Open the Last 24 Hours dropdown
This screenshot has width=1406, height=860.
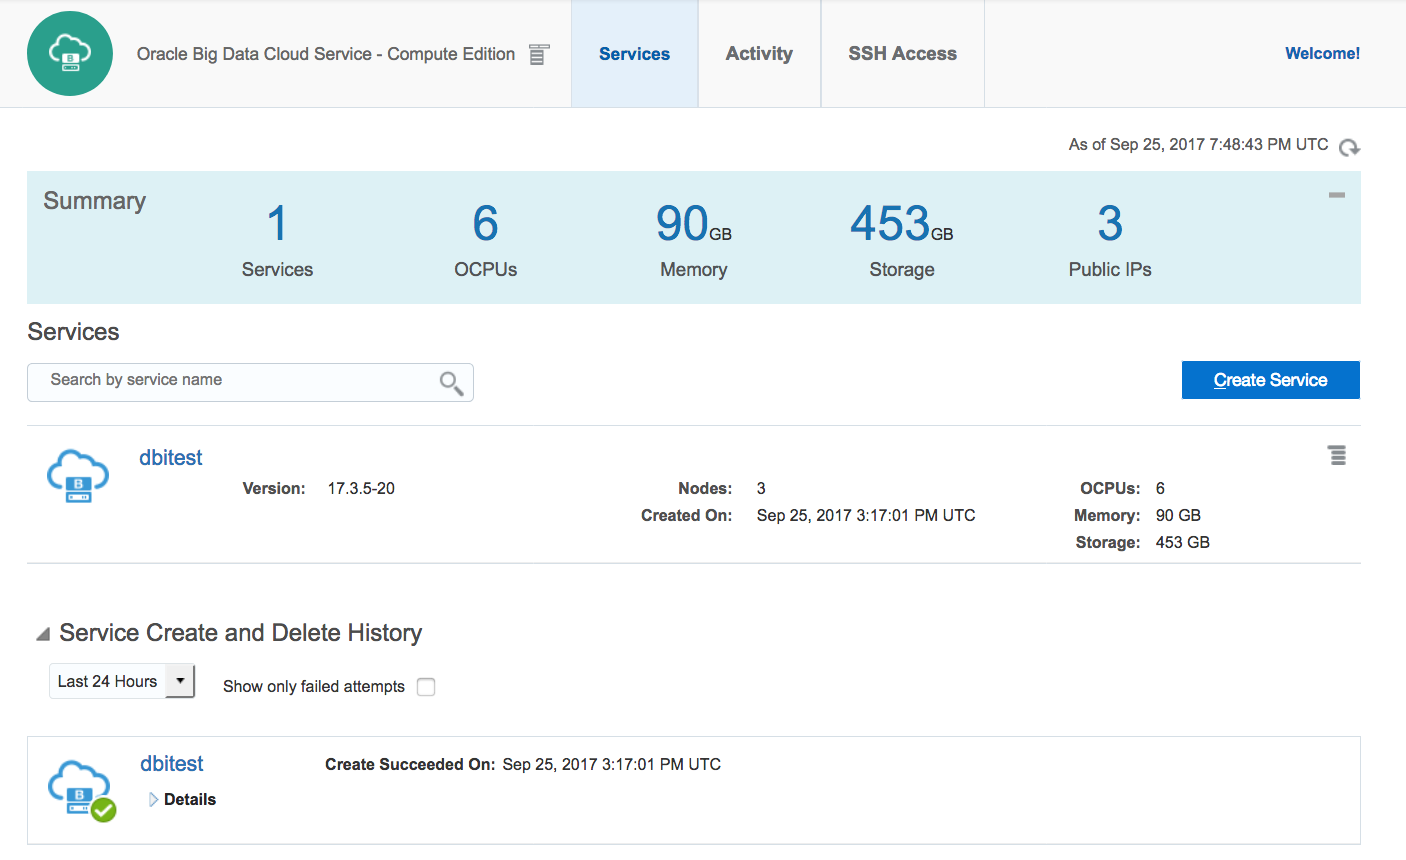click(121, 681)
